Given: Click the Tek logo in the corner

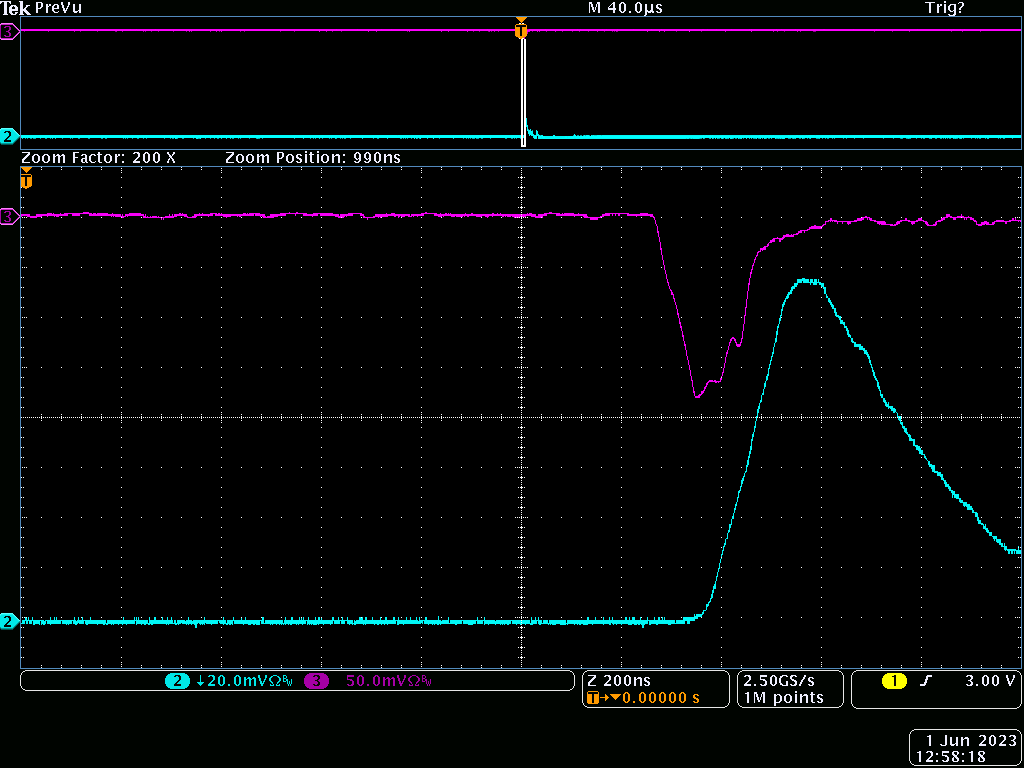Looking at the screenshot, I should click(15, 8).
